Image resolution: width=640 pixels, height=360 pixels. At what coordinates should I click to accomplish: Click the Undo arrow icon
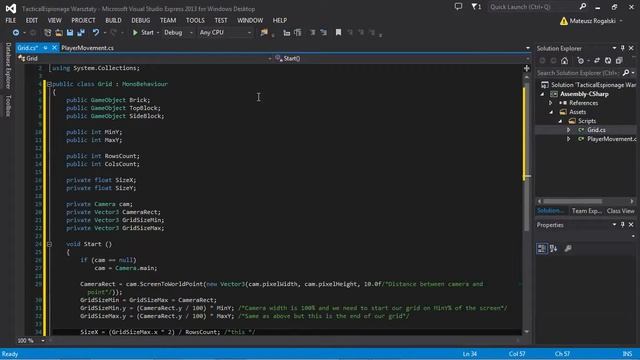(x=96, y=33)
